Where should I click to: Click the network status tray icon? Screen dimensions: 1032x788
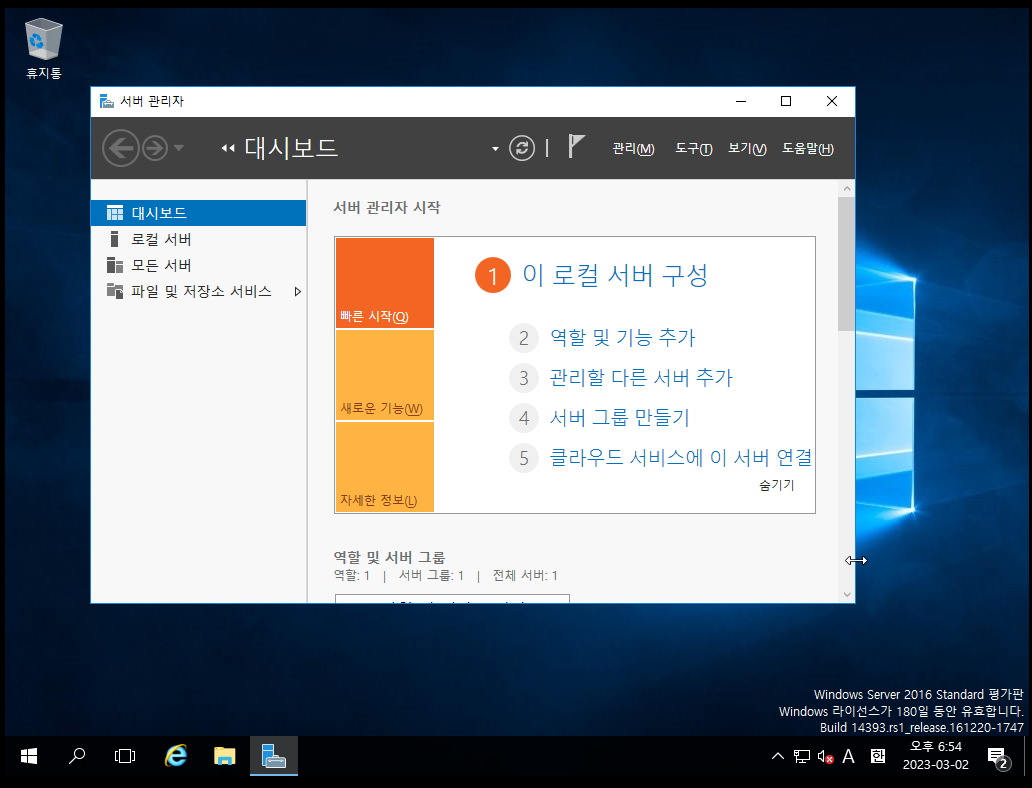click(802, 756)
